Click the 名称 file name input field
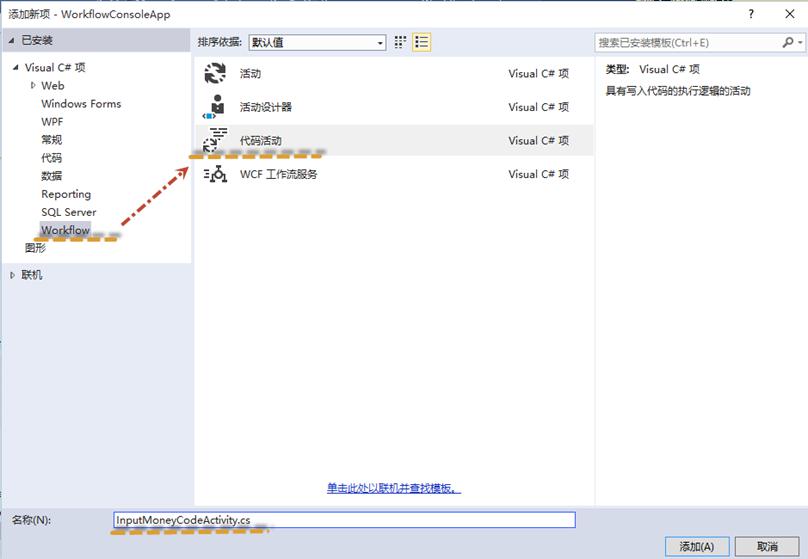Image resolution: width=808 pixels, height=559 pixels. (344, 520)
